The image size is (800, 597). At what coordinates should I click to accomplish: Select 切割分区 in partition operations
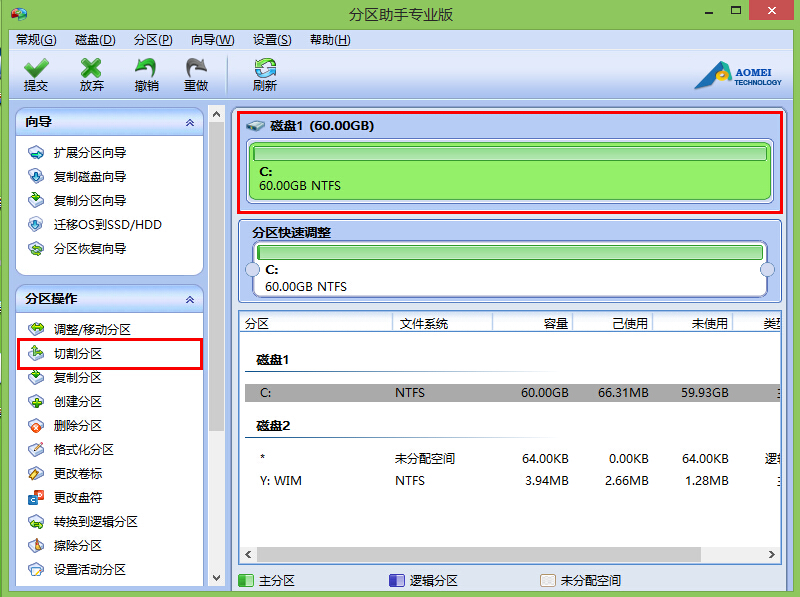click(x=78, y=354)
